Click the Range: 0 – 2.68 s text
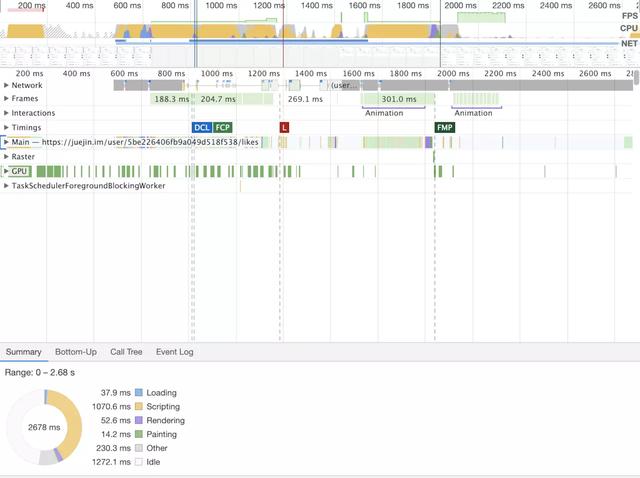The width and height of the screenshot is (640, 478). 40,372
